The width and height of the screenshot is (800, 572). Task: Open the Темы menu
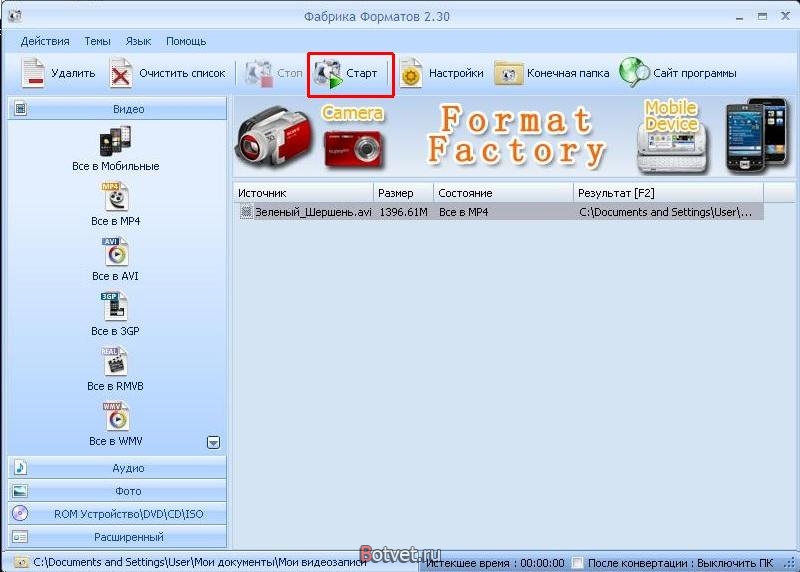(x=97, y=41)
